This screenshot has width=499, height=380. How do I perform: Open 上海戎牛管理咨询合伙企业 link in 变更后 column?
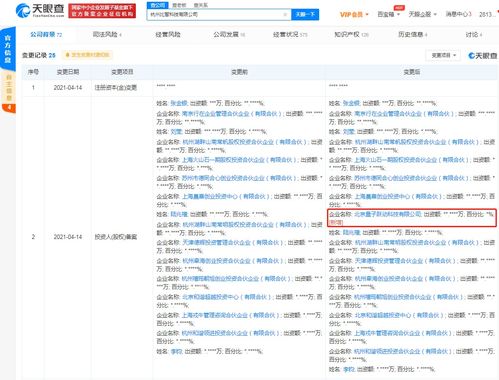pyautogui.click(x=404, y=333)
